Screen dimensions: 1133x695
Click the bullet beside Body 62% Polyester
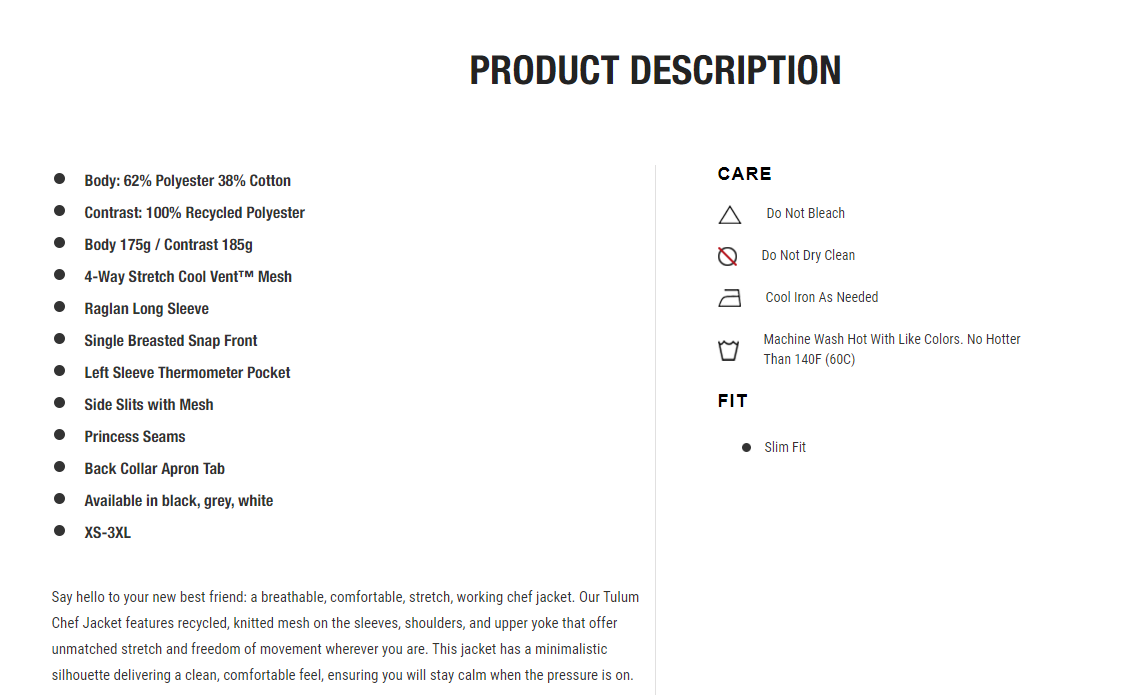click(x=59, y=178)
